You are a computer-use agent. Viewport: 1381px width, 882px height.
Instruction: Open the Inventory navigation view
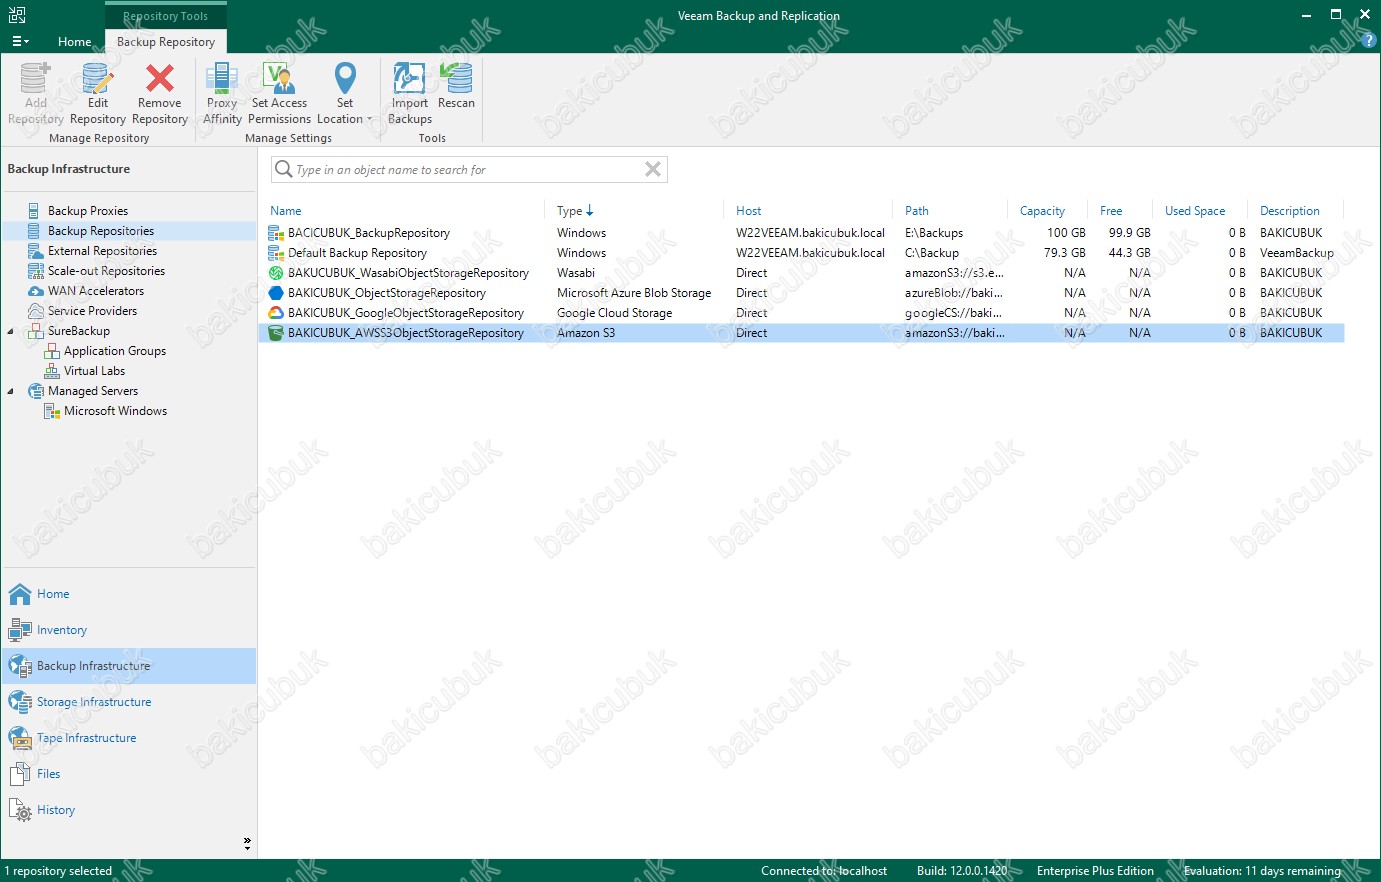(129, 630)
